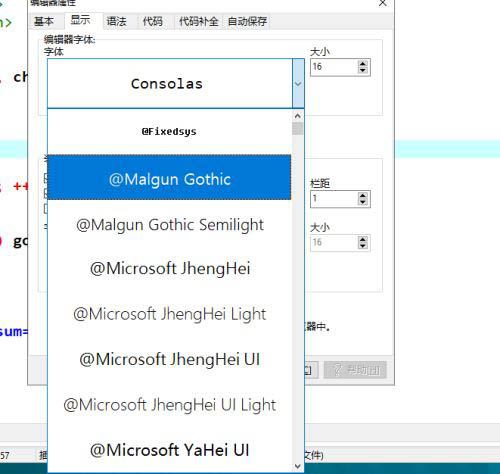This screenshot has height=474, width=500.
Task: Open the 代码补全 tab
Action: pyautogui.click(x=199, y=21)
